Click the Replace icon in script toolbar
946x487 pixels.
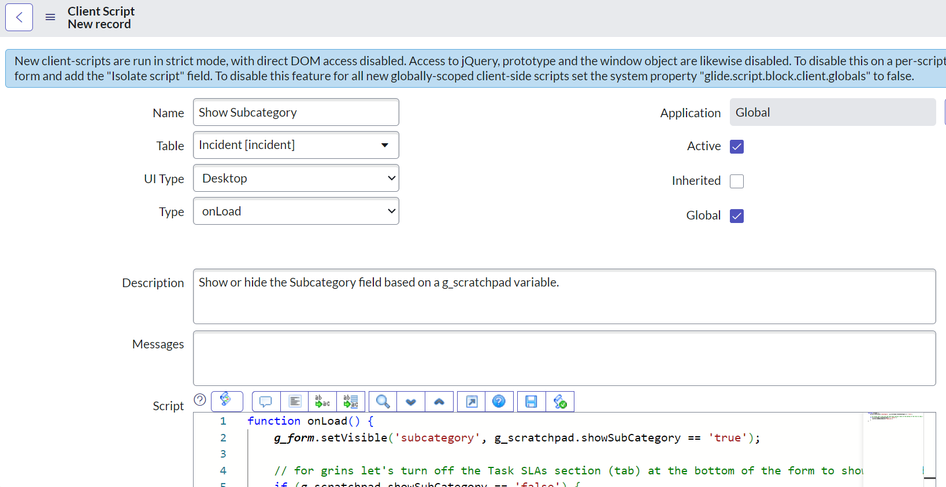323,401
